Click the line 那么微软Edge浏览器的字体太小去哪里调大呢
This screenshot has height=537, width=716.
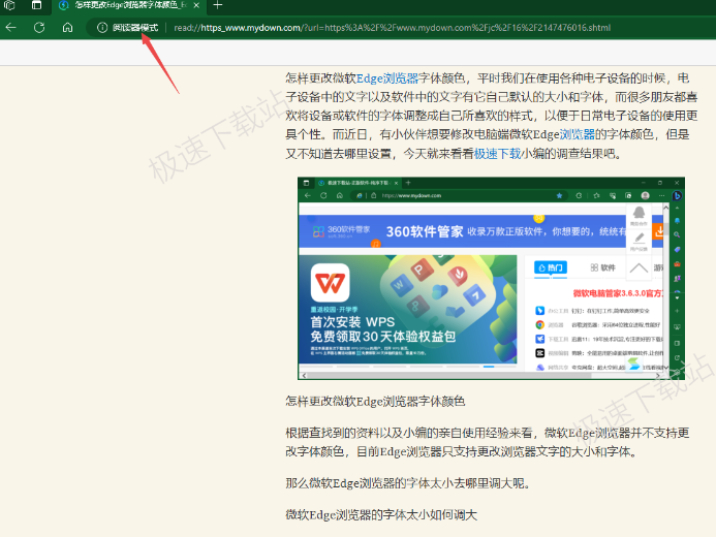(x=408, y=483)
